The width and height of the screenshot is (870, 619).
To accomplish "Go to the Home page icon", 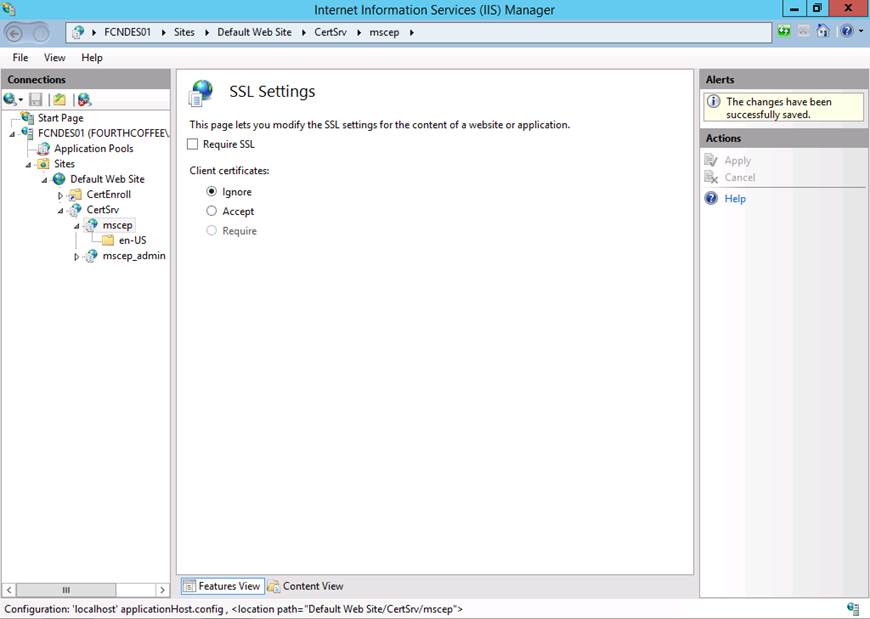I will (x=822, y=32).
